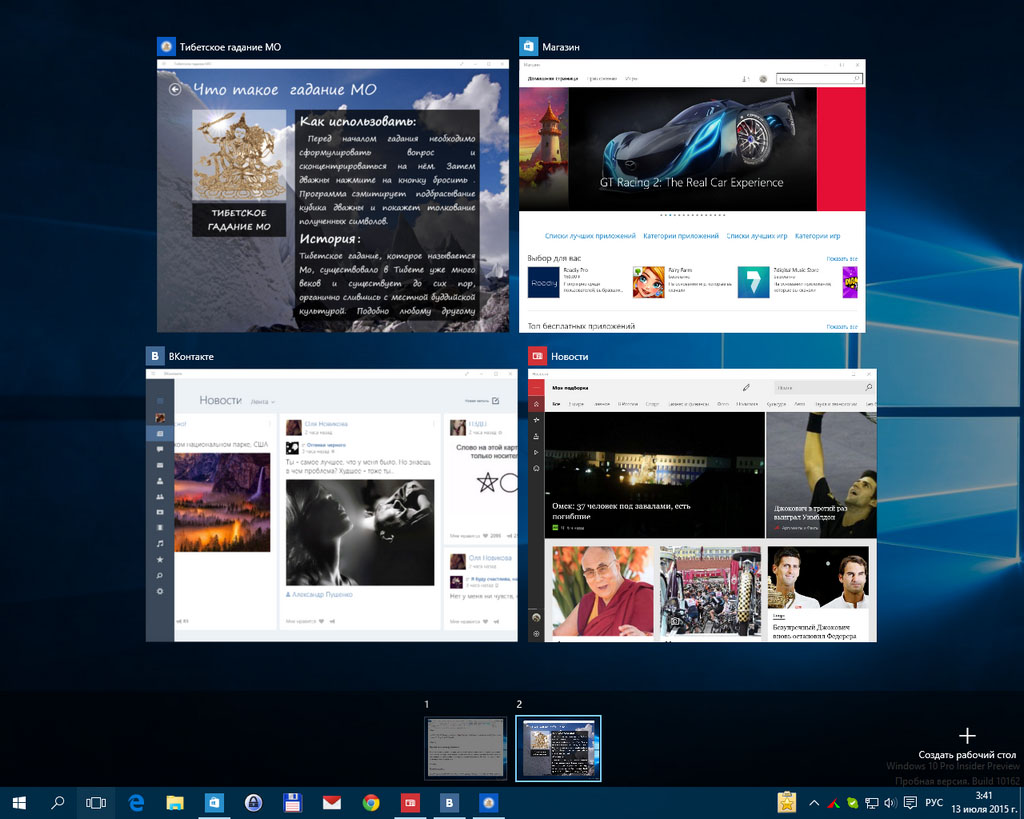Open the Gmail envelope taskbar icon
This screenshot has height=819, width=1024.
coord(332,803)
